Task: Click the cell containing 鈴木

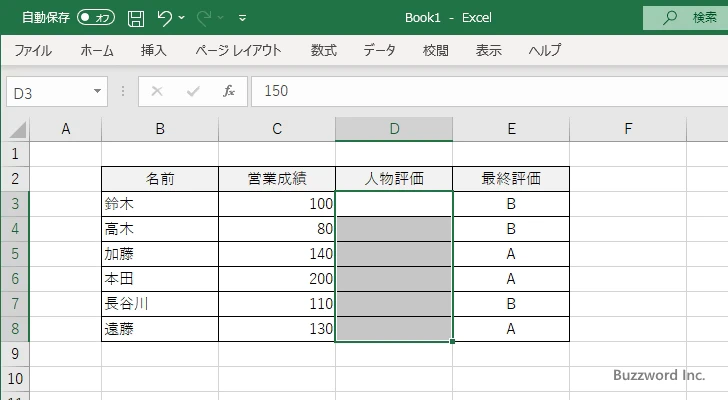Action: coord(160,204)
